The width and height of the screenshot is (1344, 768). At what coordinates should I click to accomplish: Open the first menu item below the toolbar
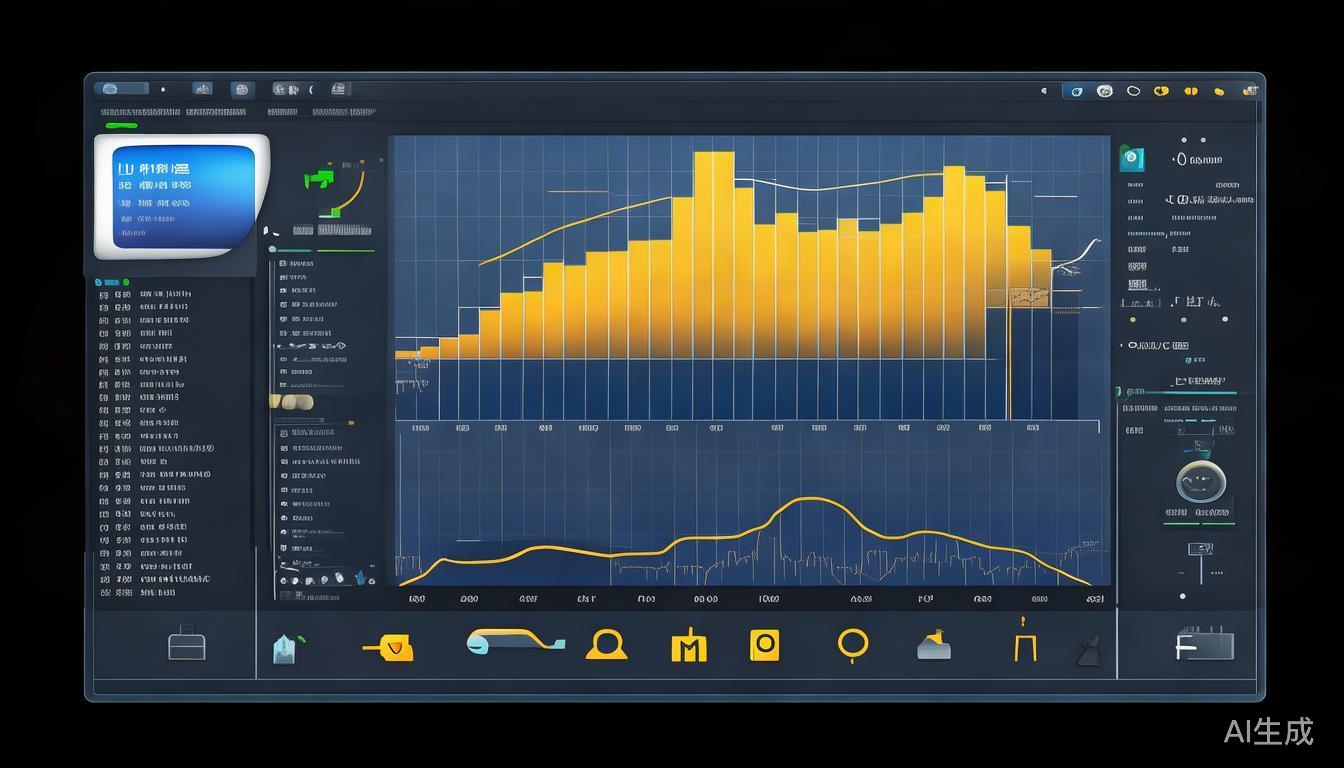click(x=139, y=112)
